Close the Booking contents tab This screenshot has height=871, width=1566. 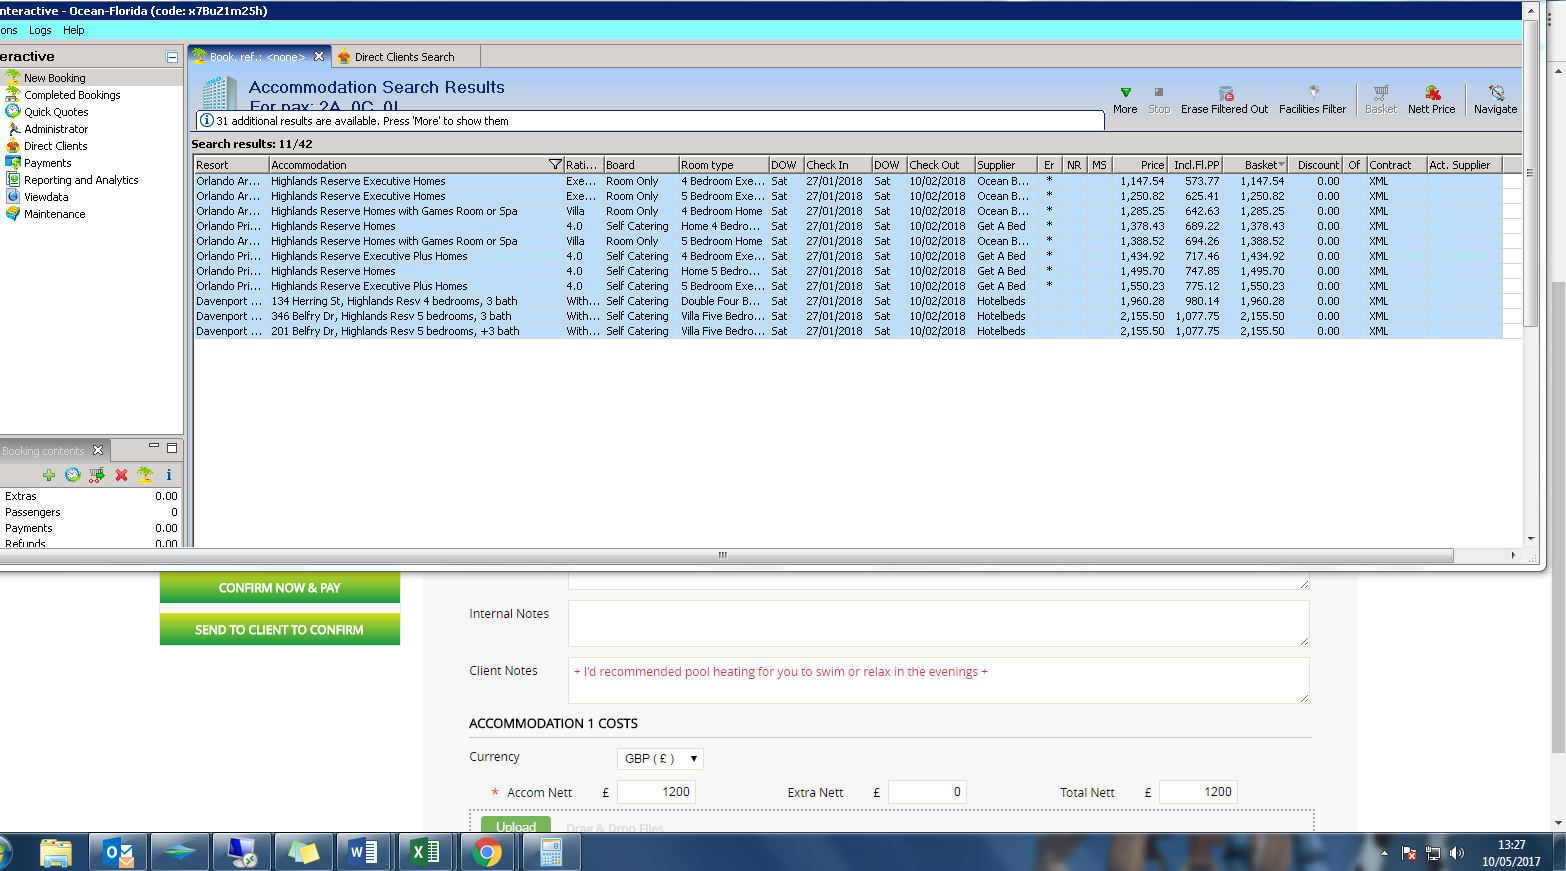(x=98, y=450)
